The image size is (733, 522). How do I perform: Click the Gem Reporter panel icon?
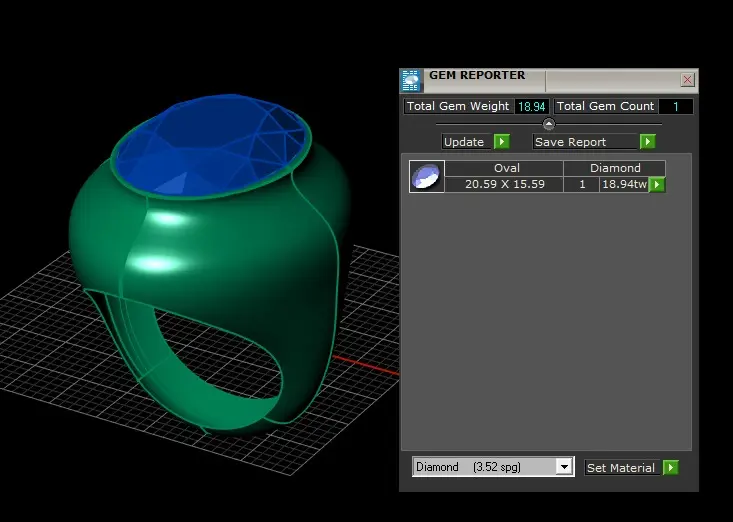click(411, 80)
